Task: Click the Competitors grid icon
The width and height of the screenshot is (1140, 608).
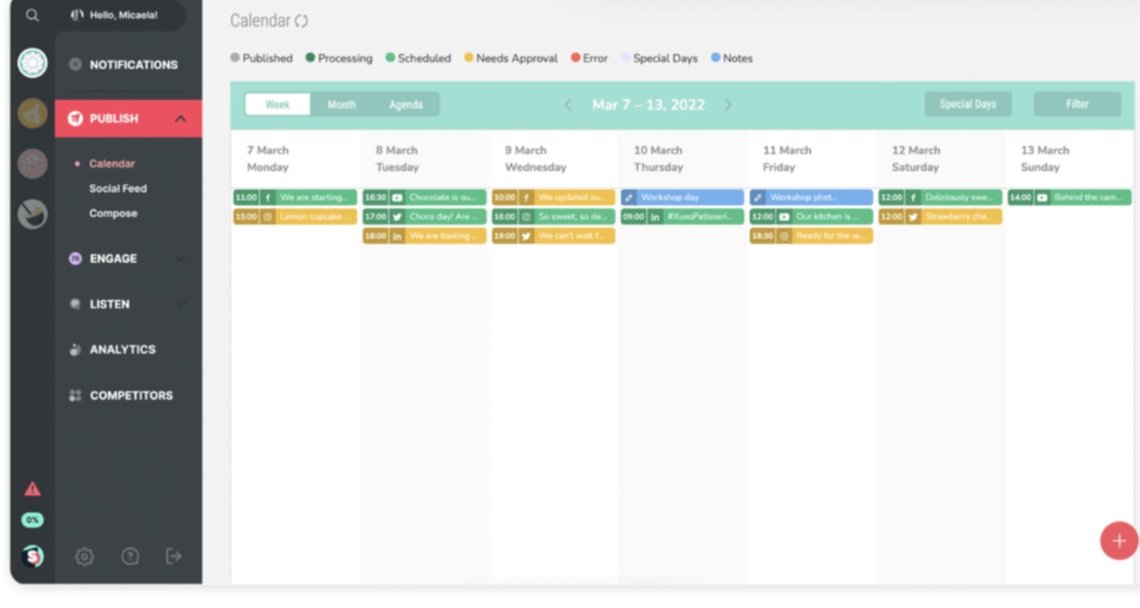Action: pyautogui.click(x=75, y=396)
